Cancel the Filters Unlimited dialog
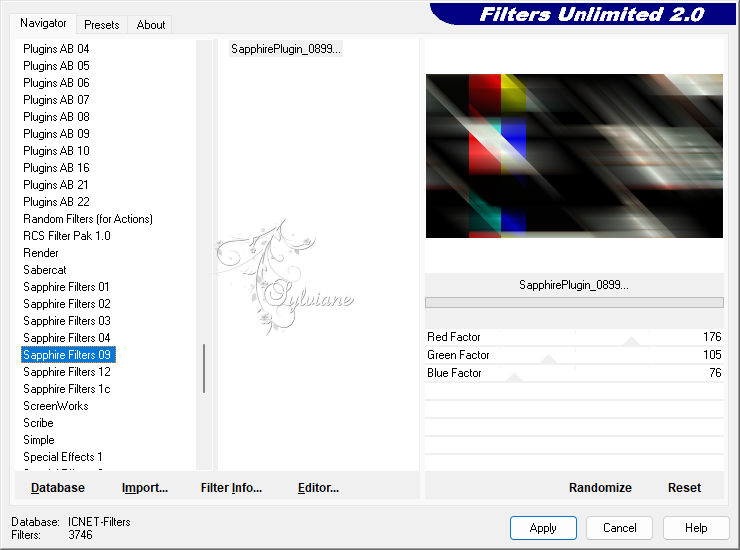 tap(619, 527)
